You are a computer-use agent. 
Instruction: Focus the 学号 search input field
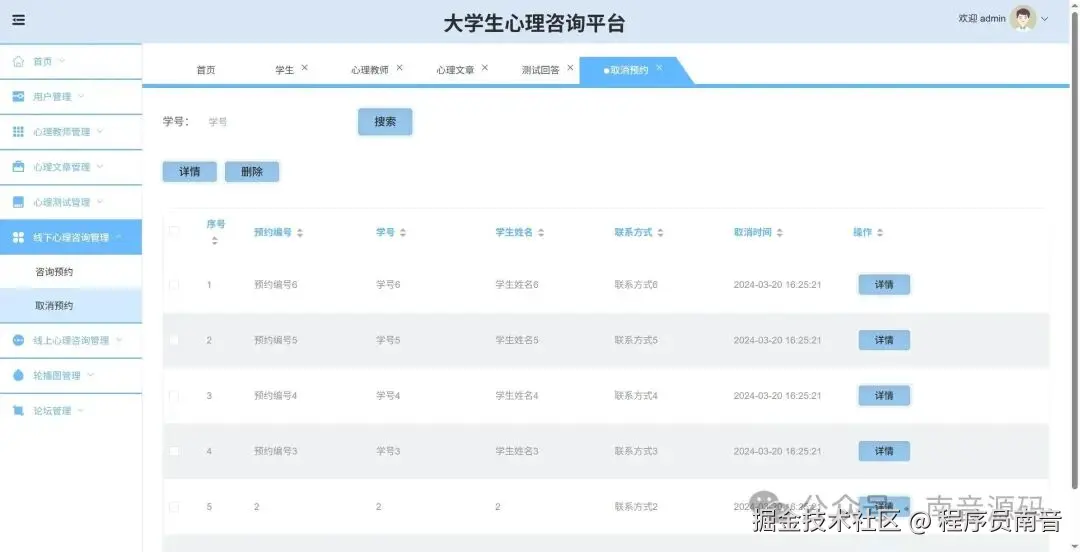tap(272, 122)
